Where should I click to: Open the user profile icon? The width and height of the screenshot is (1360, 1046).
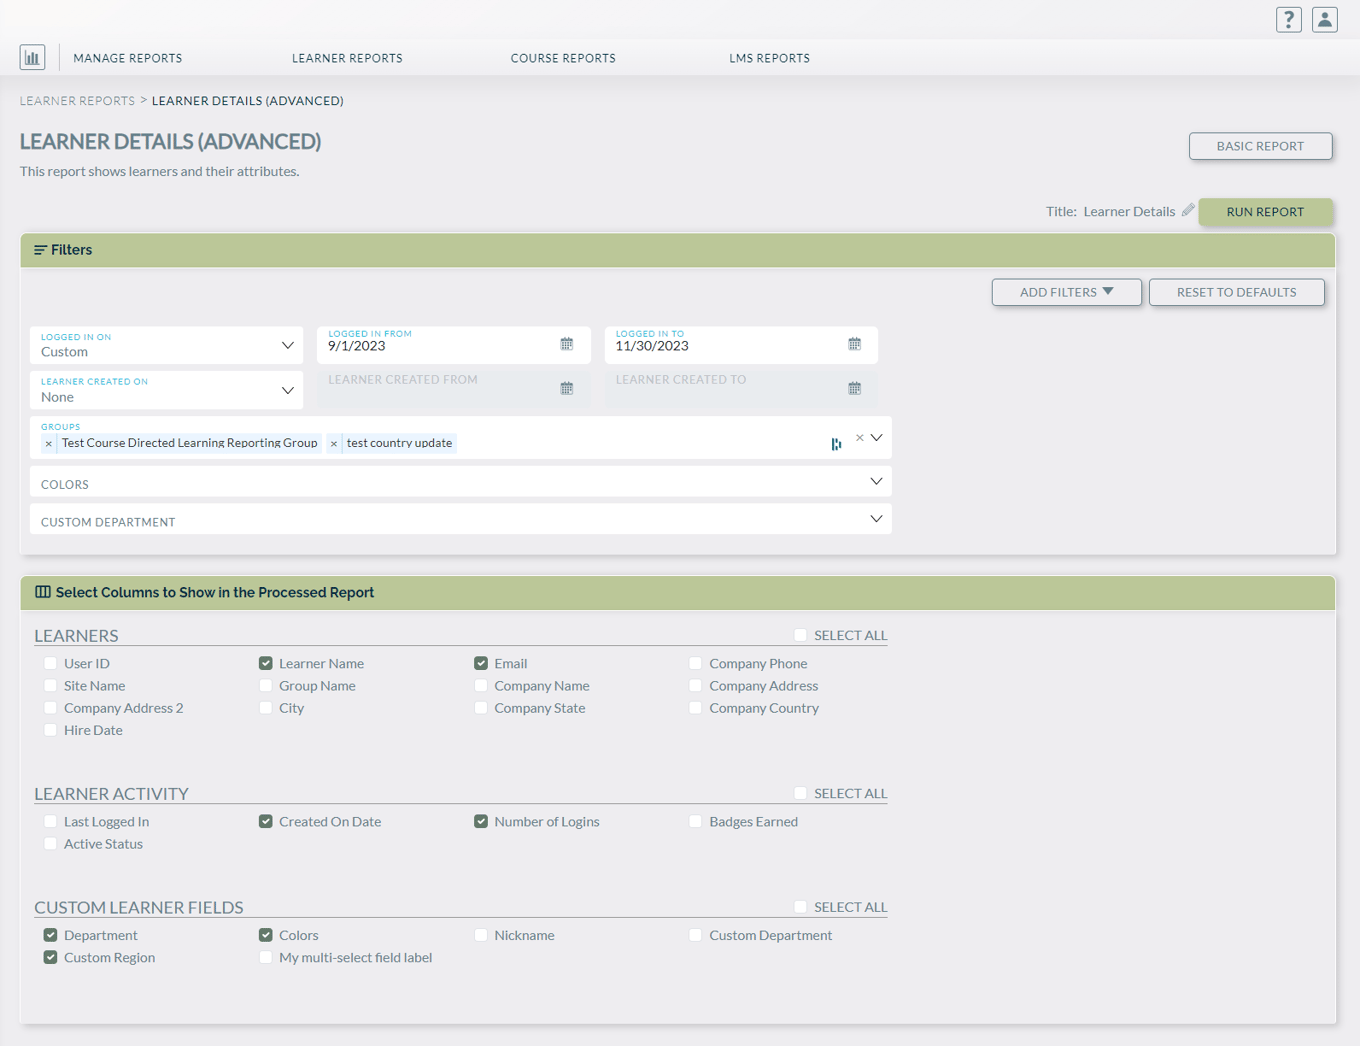pyautogui.click(x=1324, y=19)
